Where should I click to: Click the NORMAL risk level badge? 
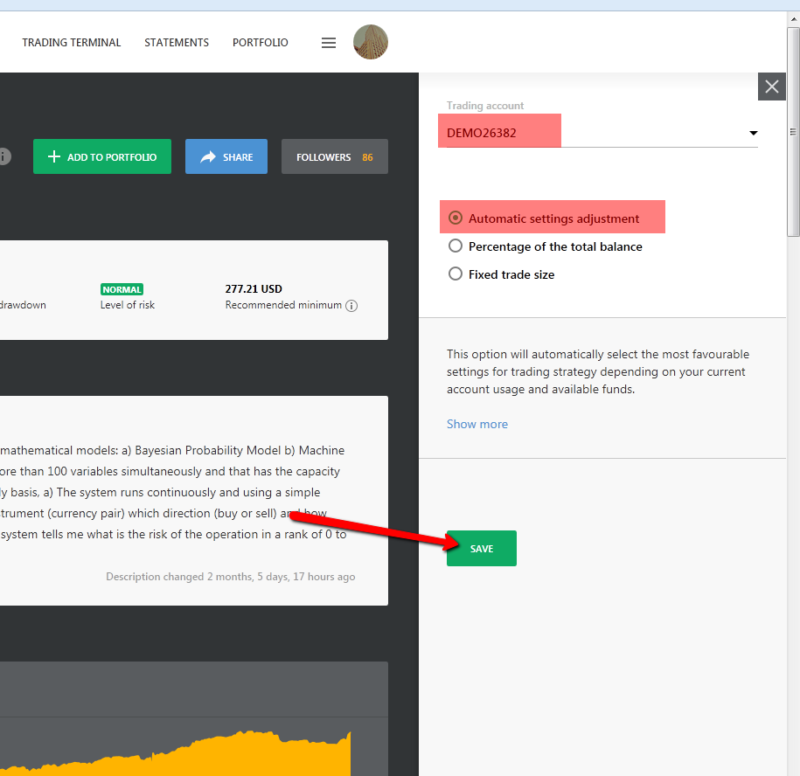click(122, 289)
